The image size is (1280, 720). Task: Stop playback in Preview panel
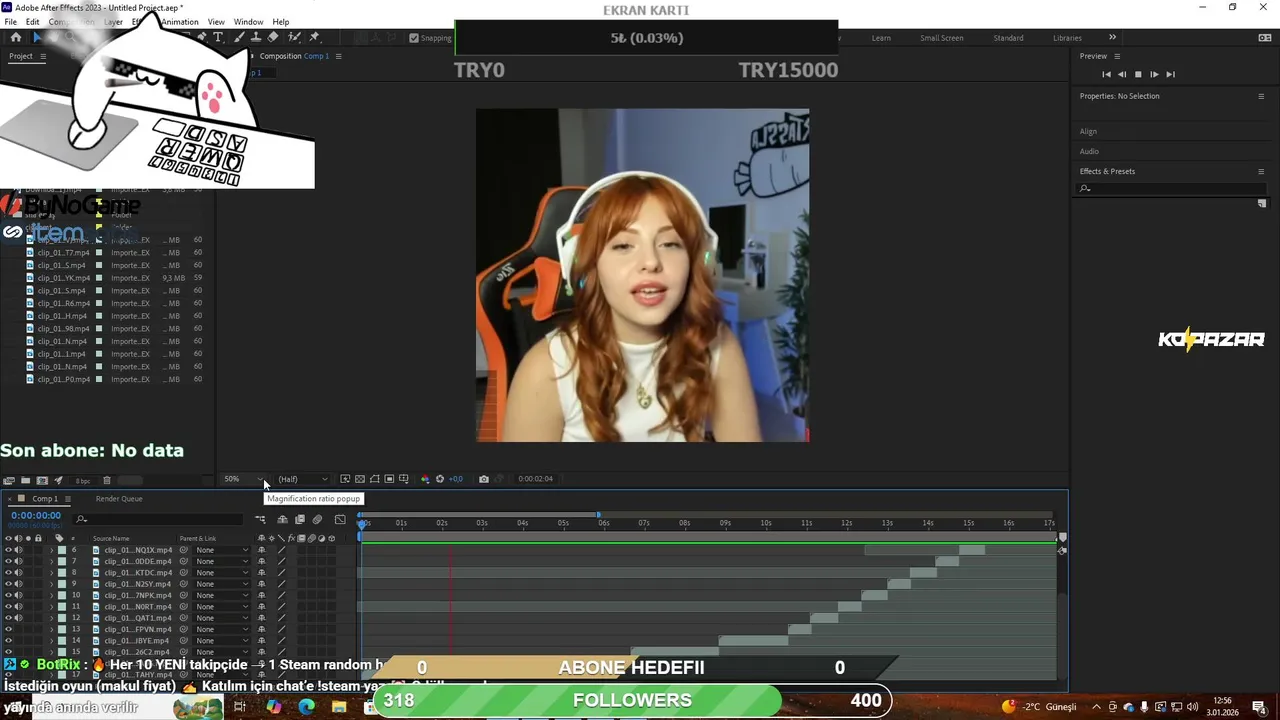click(1138, 74)
